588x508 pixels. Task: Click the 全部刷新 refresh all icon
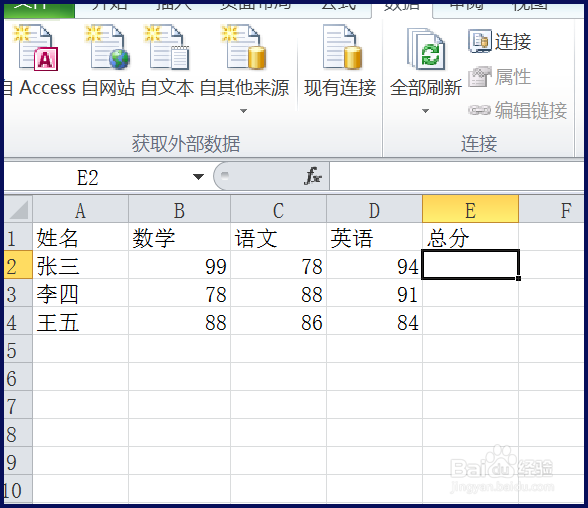tap(426, 49)
